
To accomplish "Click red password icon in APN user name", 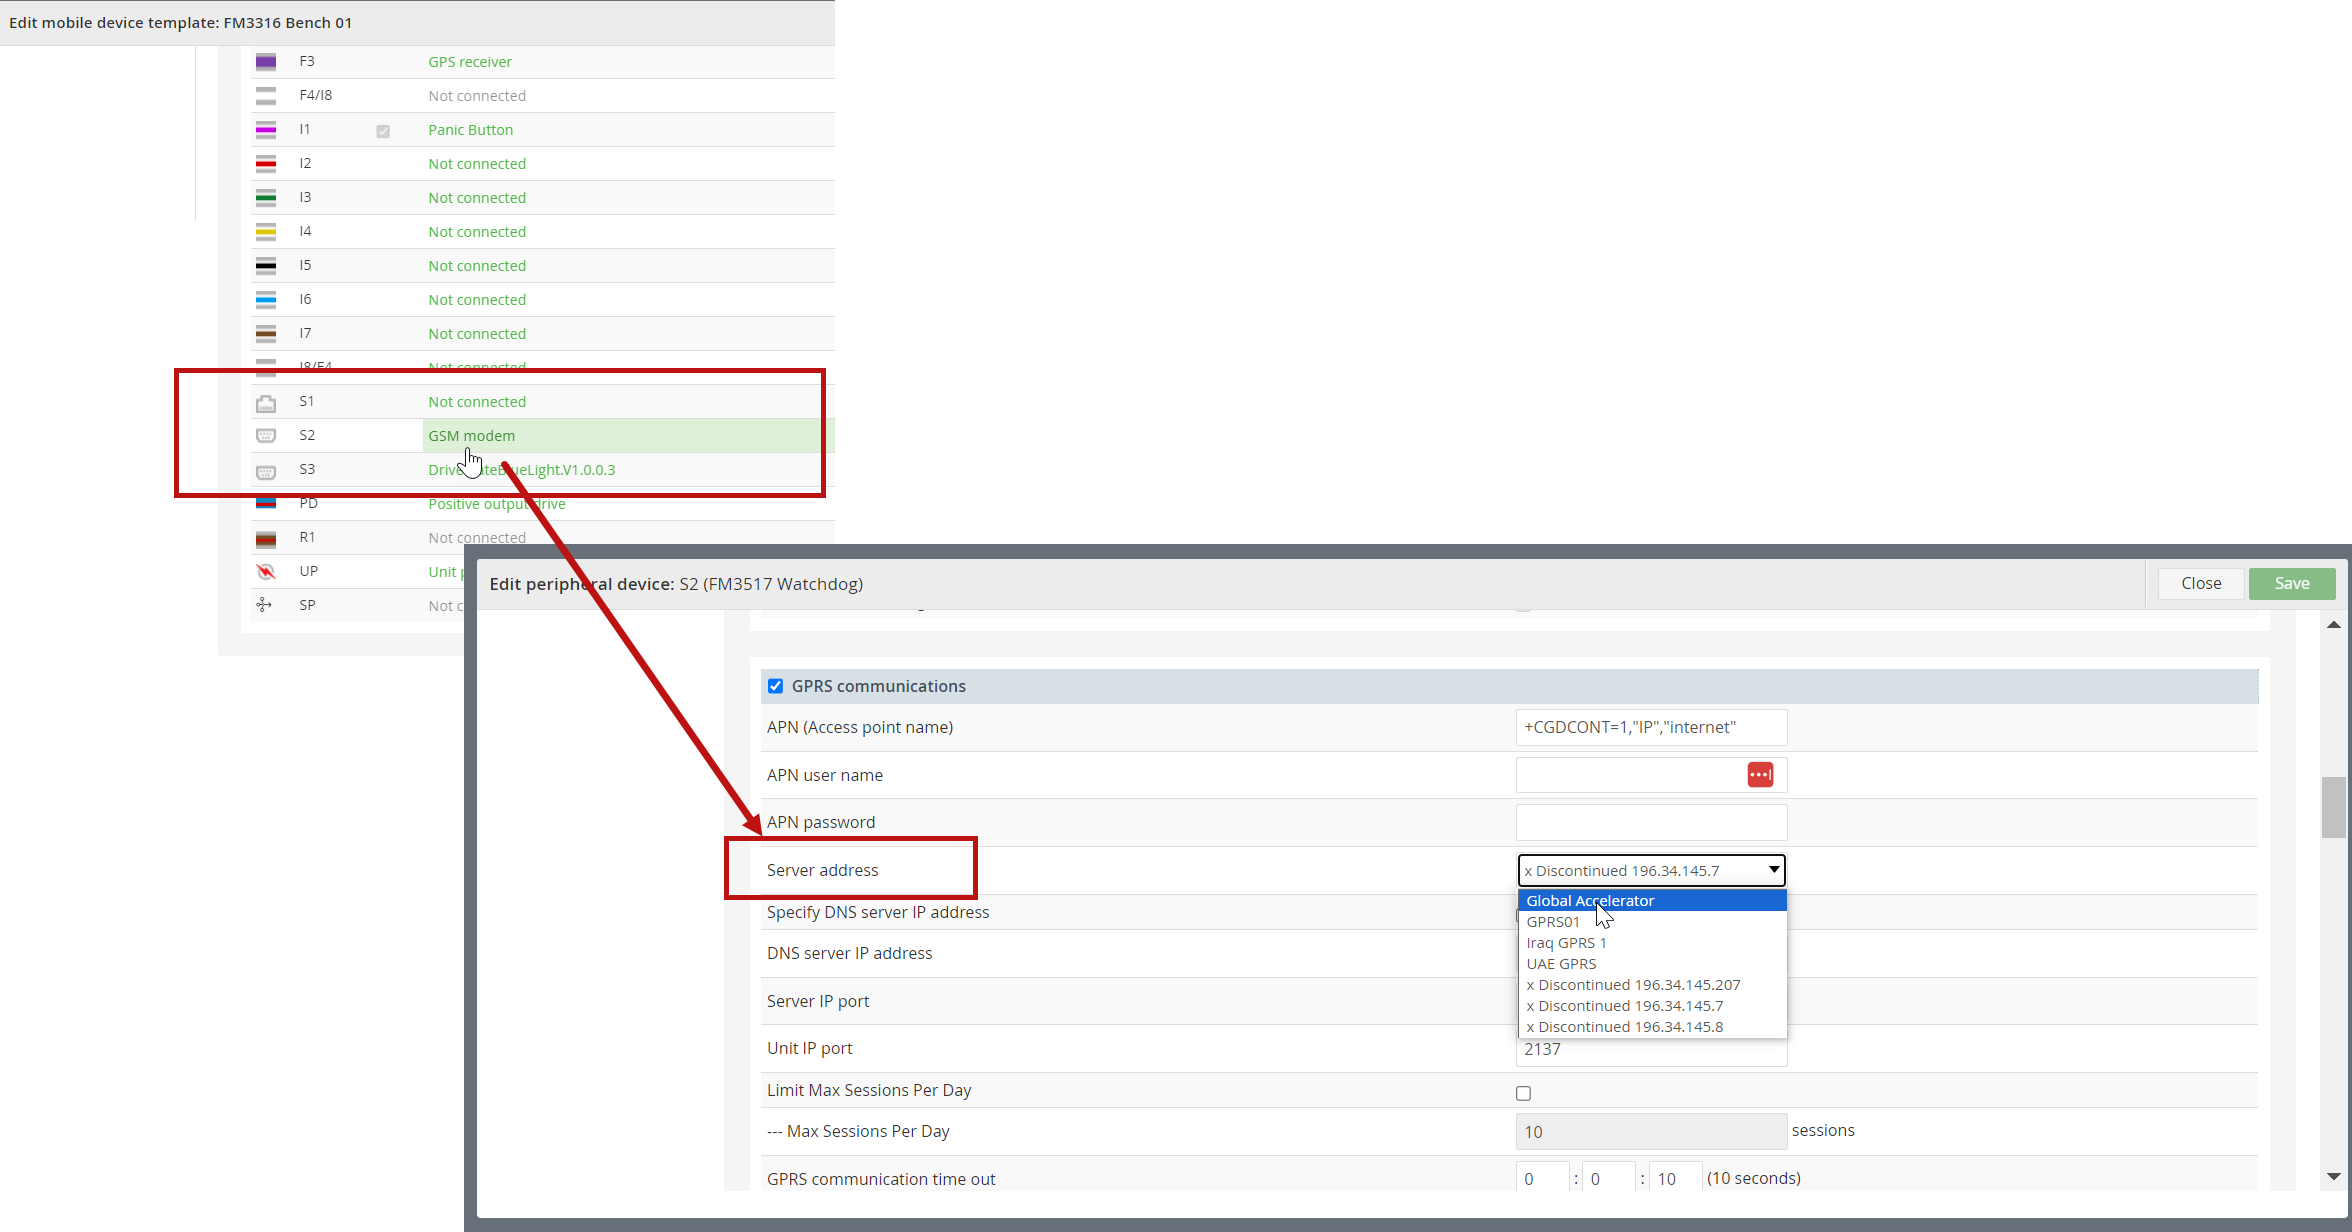I will click(x=1760, y=775).
